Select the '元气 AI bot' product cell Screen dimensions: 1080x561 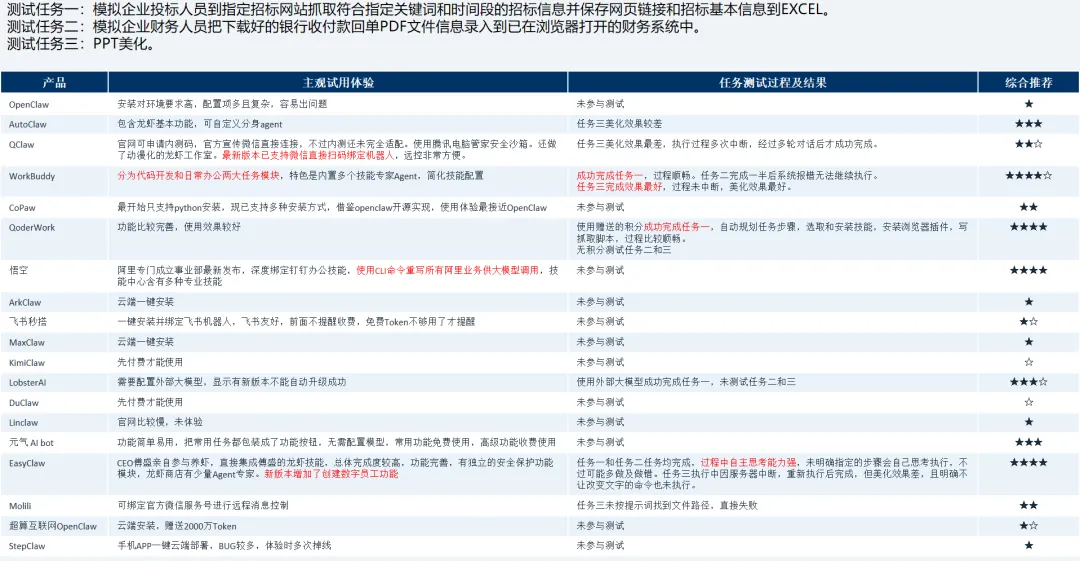click(x=31, y=442)
